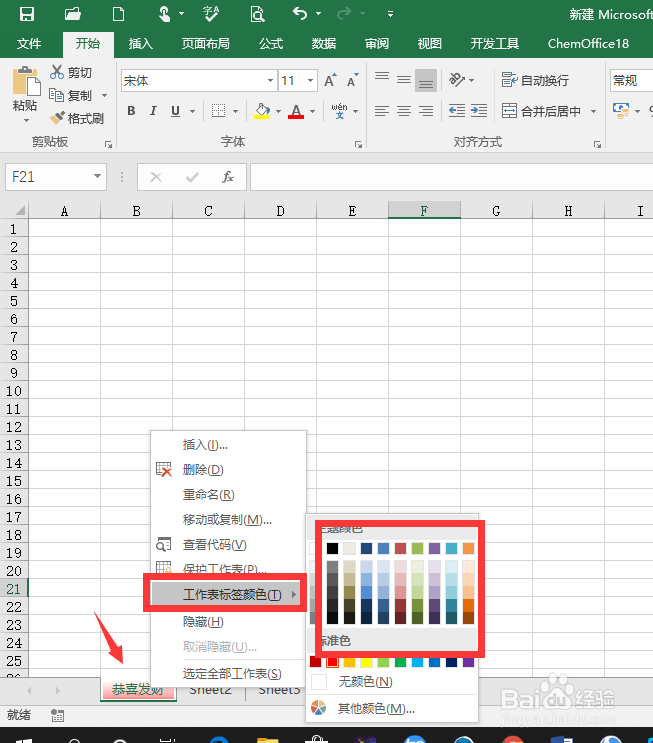This screenshot has height=743, width=653.
Task: Click the Insert Function fx icon
Action: (x=227, y=177)
